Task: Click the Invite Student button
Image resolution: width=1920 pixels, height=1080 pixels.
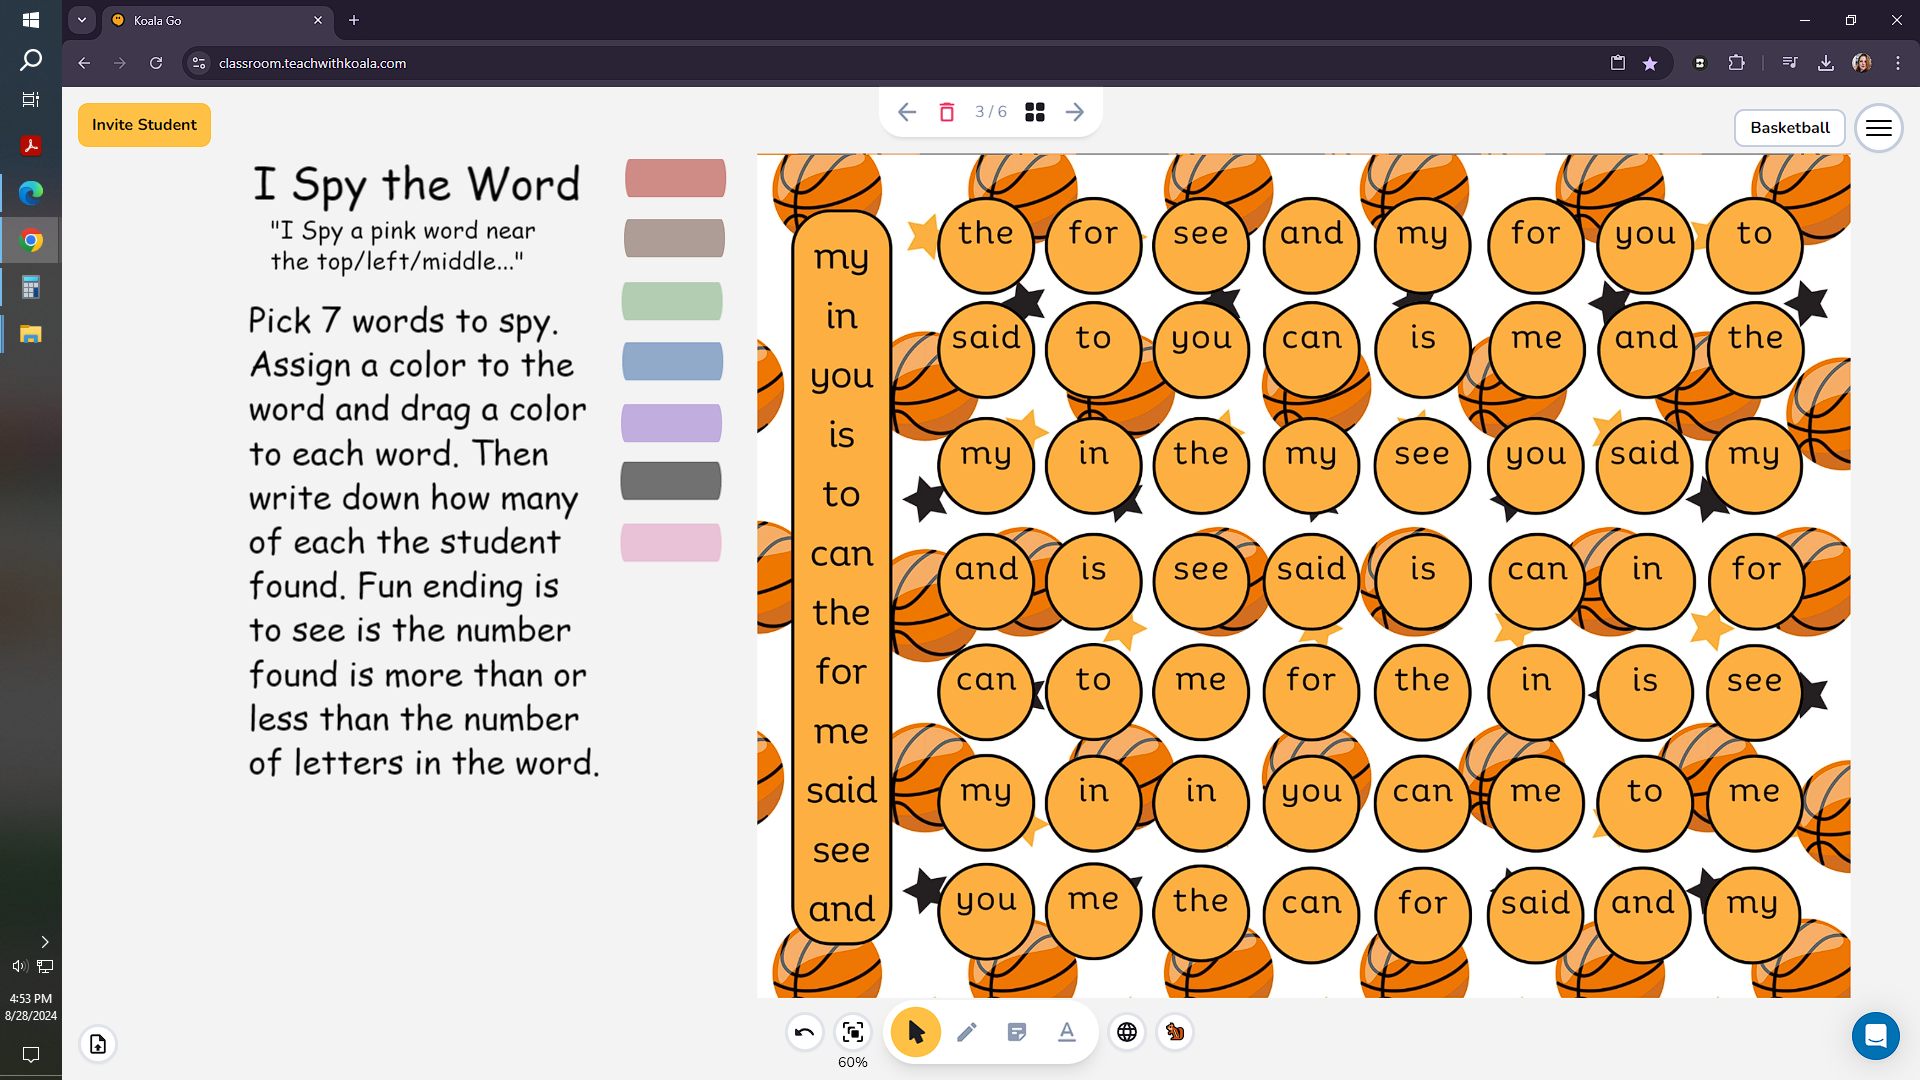Action: (x=144, y=124)
